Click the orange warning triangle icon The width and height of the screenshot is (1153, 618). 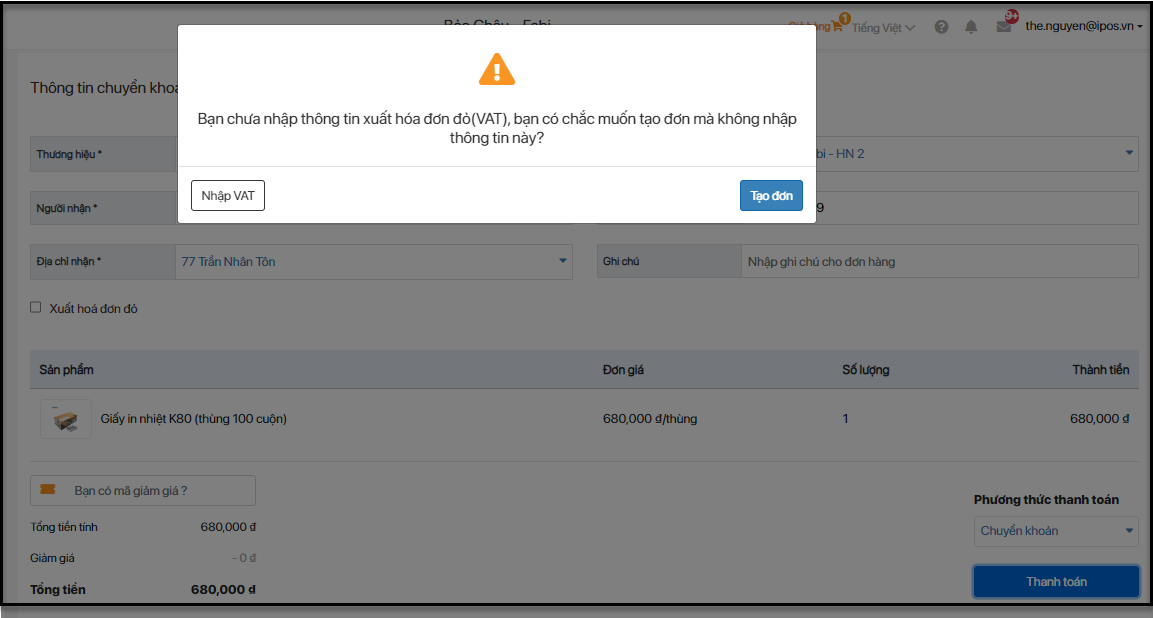coord(497,69)
